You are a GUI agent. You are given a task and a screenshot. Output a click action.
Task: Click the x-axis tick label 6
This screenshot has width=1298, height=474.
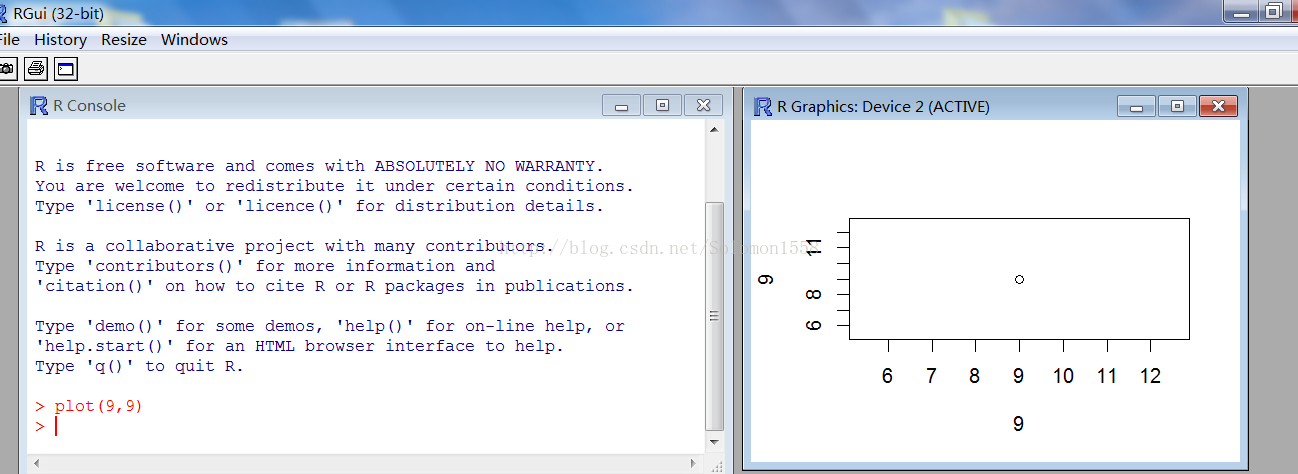coord(887,376)
